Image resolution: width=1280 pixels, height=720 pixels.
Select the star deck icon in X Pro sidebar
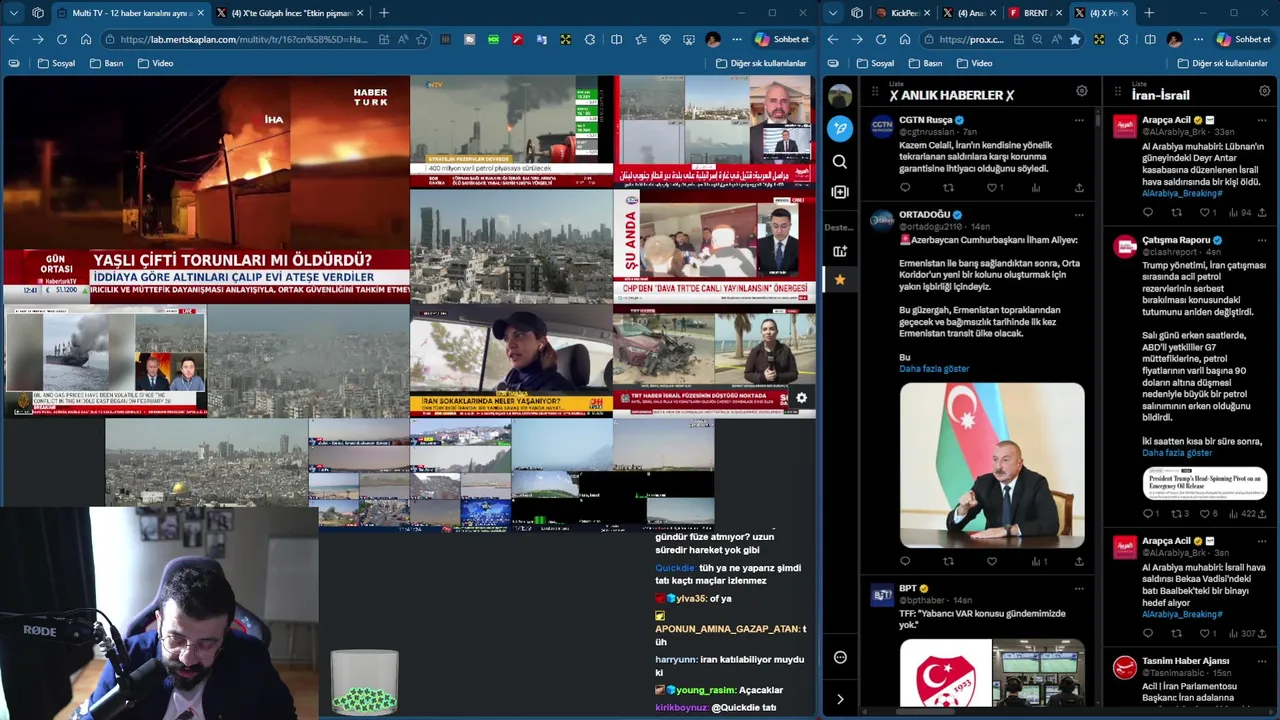840,280
